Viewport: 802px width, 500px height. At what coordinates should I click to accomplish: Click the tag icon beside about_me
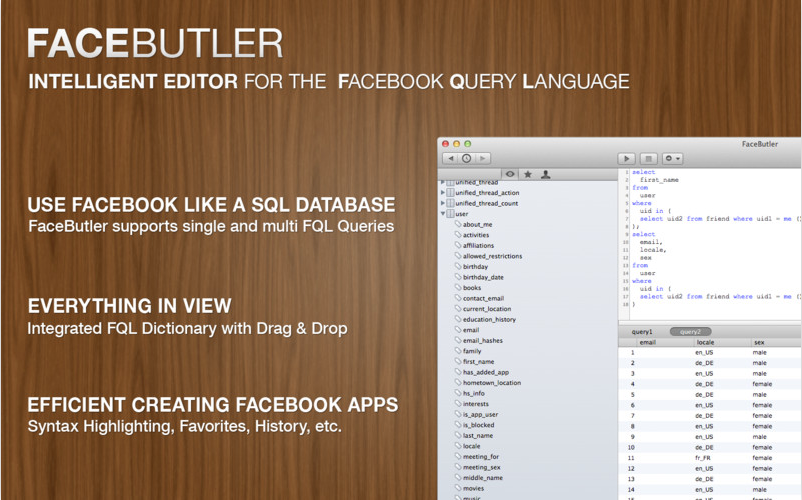click(x=458, y=224)
